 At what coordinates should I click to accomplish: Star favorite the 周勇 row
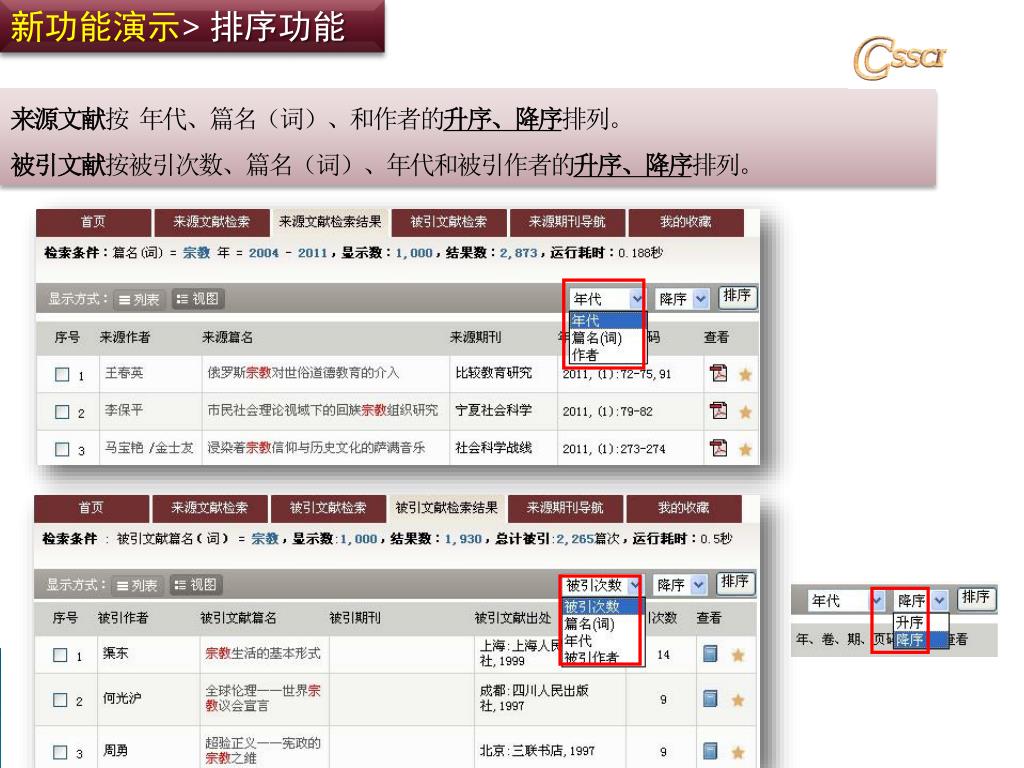coord(738,752)
